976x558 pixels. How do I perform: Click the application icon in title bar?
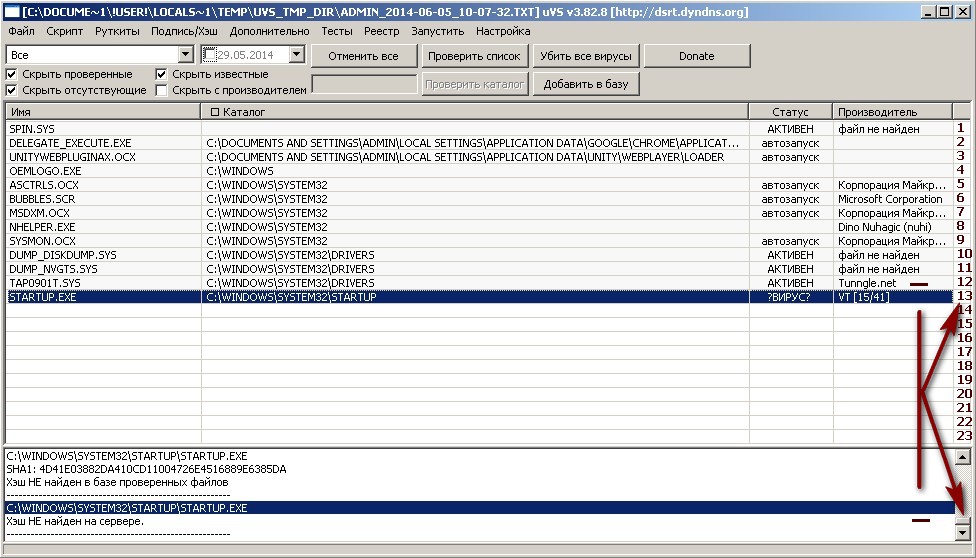pyautogui.click(x=12, y=11)
